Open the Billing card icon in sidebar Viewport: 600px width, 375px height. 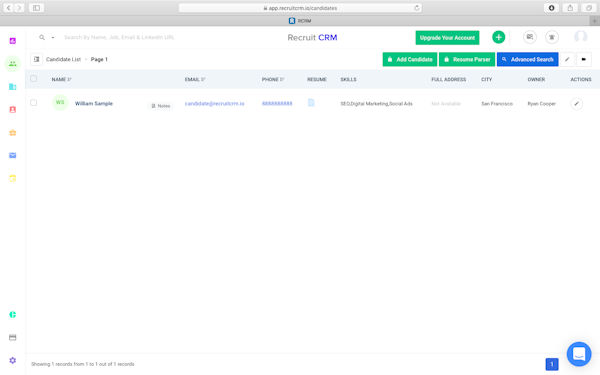tap(13, 338)
